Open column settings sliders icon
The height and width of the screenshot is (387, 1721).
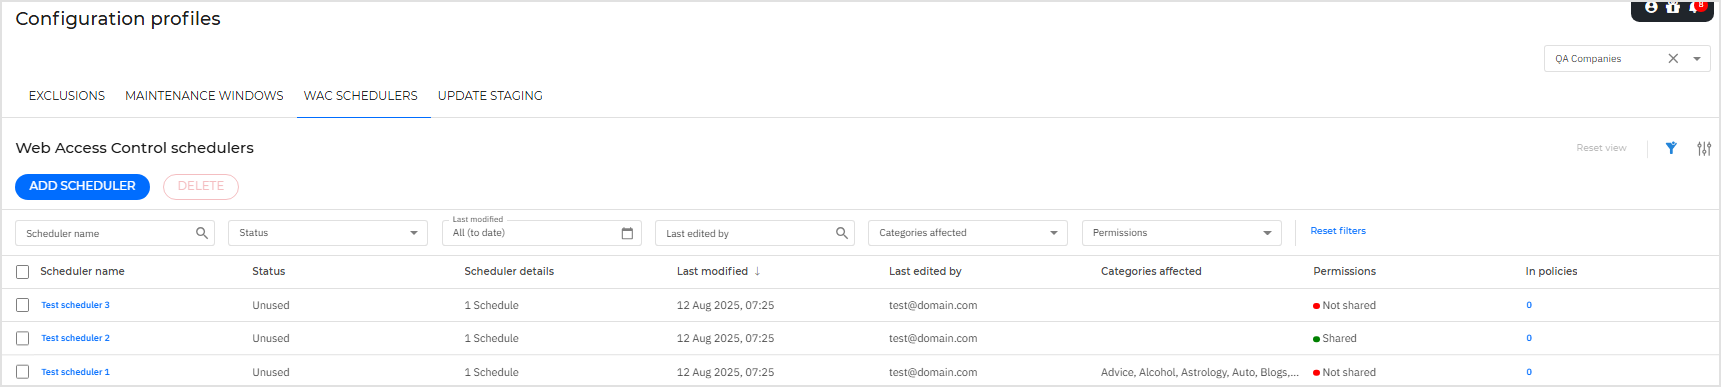tap(1704, 148)
